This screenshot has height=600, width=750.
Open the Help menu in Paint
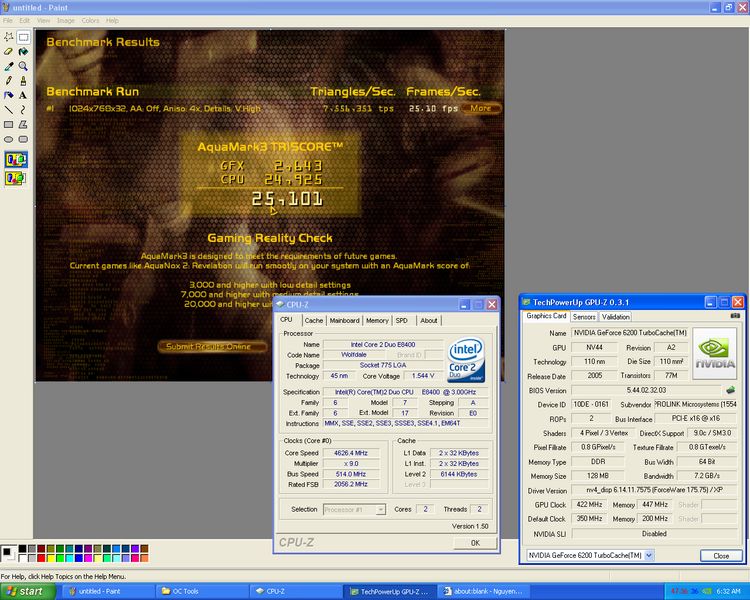click(112, 21)
